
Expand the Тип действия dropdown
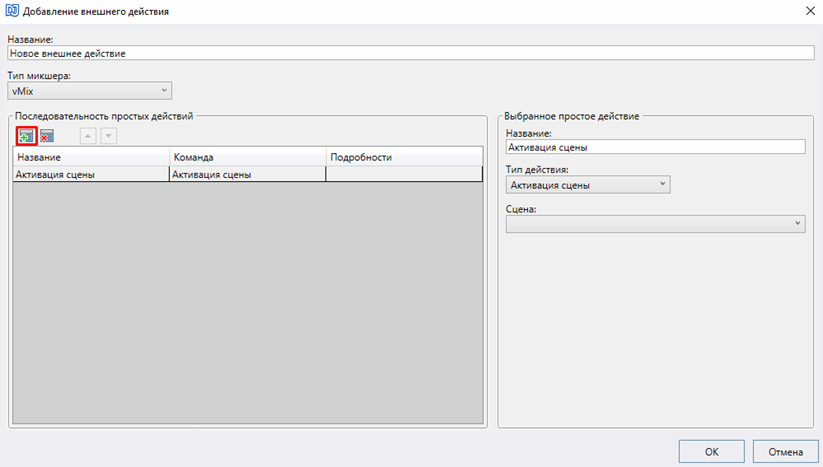click(x=588, y=185)
